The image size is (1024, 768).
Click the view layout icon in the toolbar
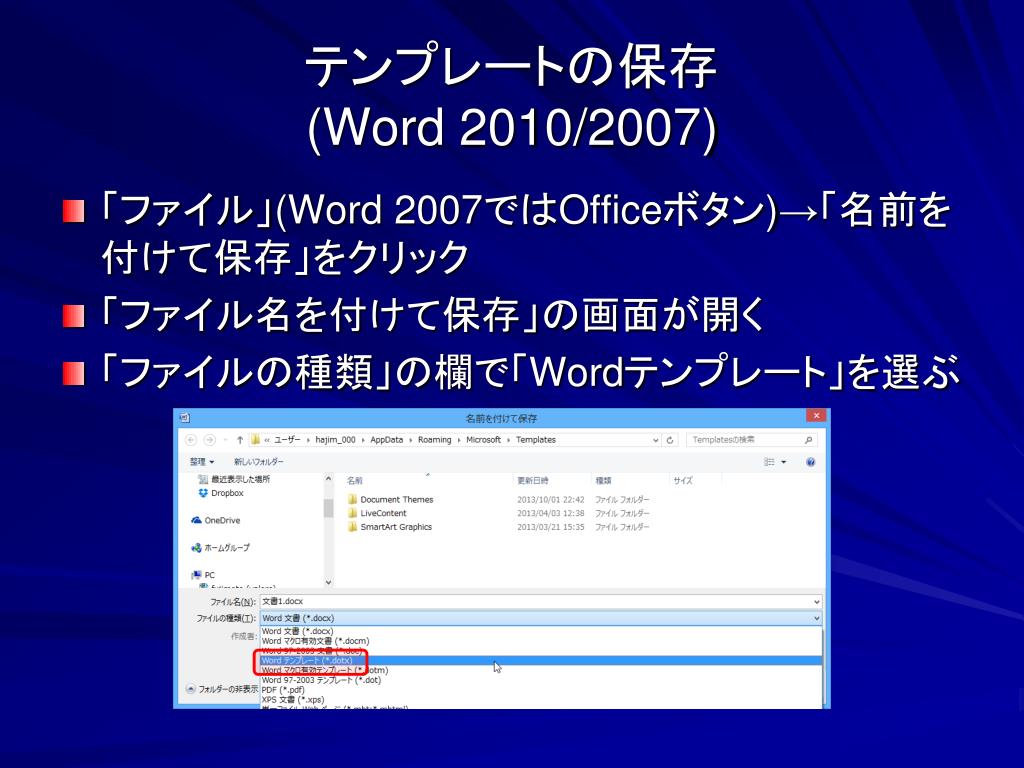pos(769,462)
